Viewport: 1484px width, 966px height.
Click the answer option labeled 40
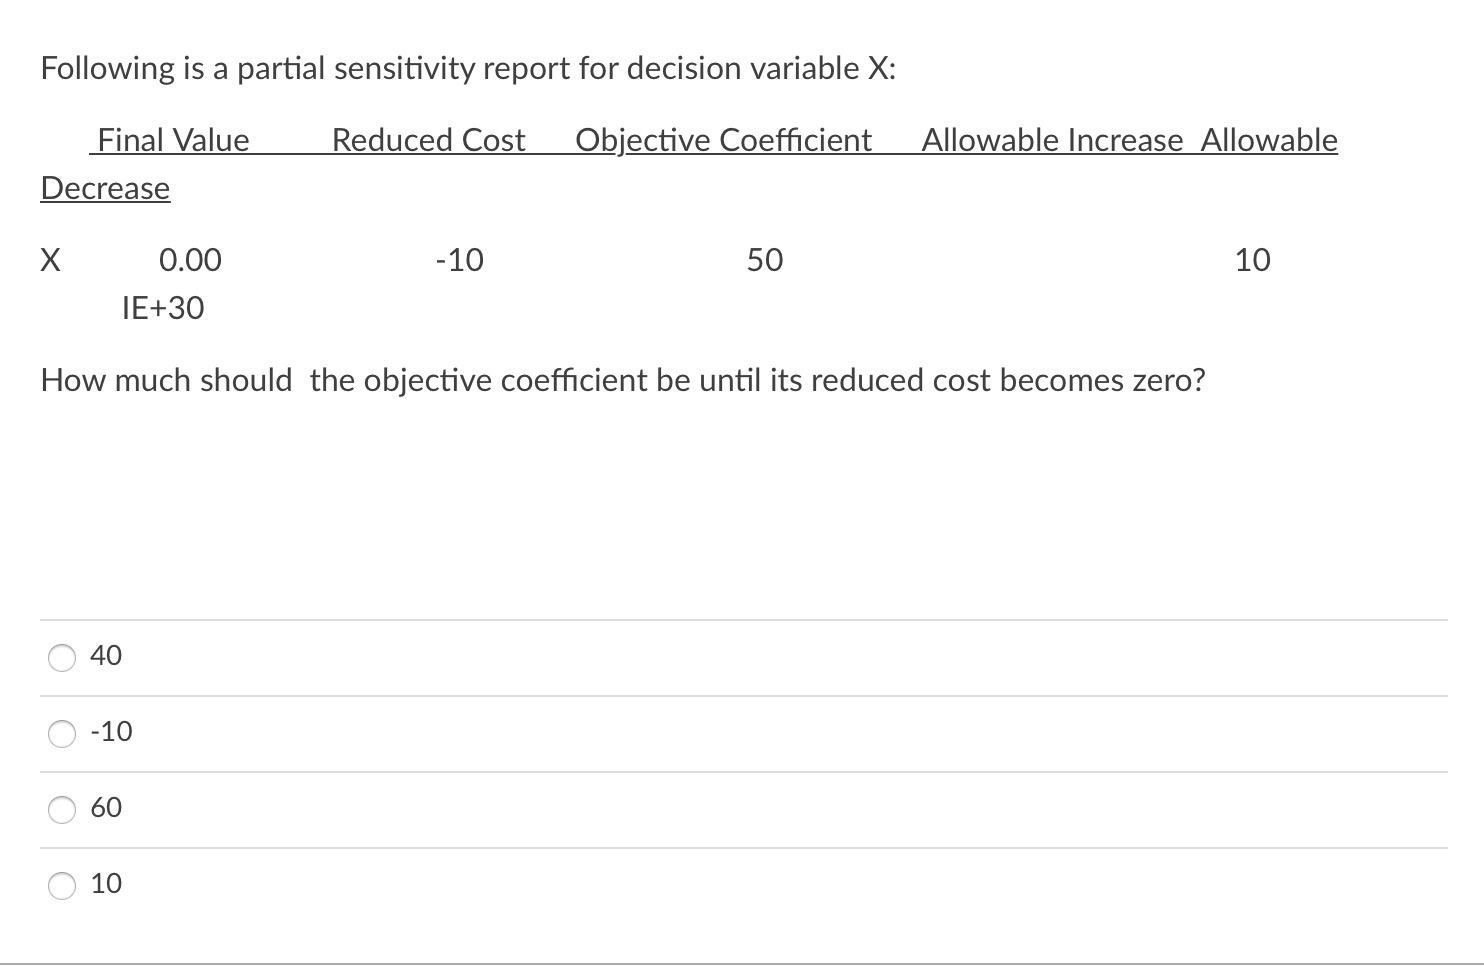click(x=106, y=657)
